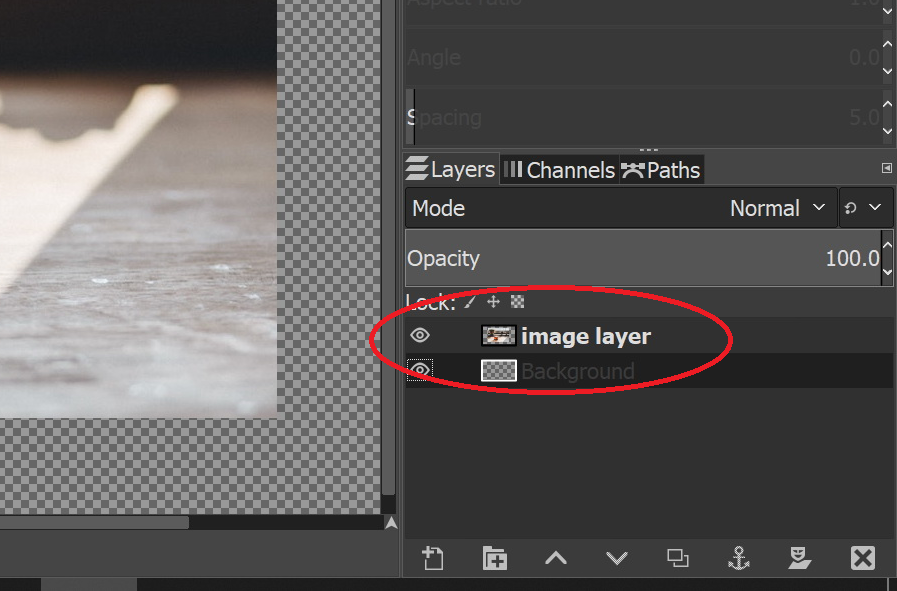Image resolution: width=897 pixels, height=591 pixels.
Task: Increase brush Angle value
Action: click(x=887, y=44)
